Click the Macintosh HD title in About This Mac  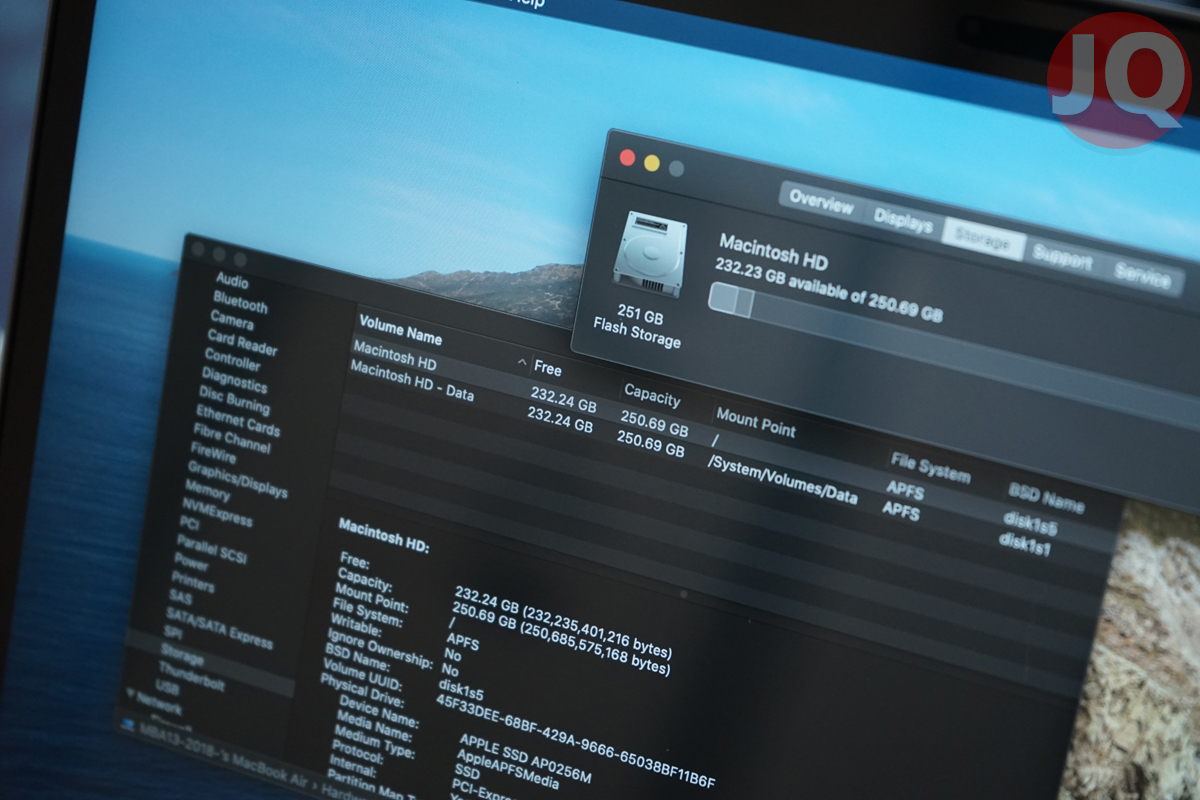click(x=773, y=250)
